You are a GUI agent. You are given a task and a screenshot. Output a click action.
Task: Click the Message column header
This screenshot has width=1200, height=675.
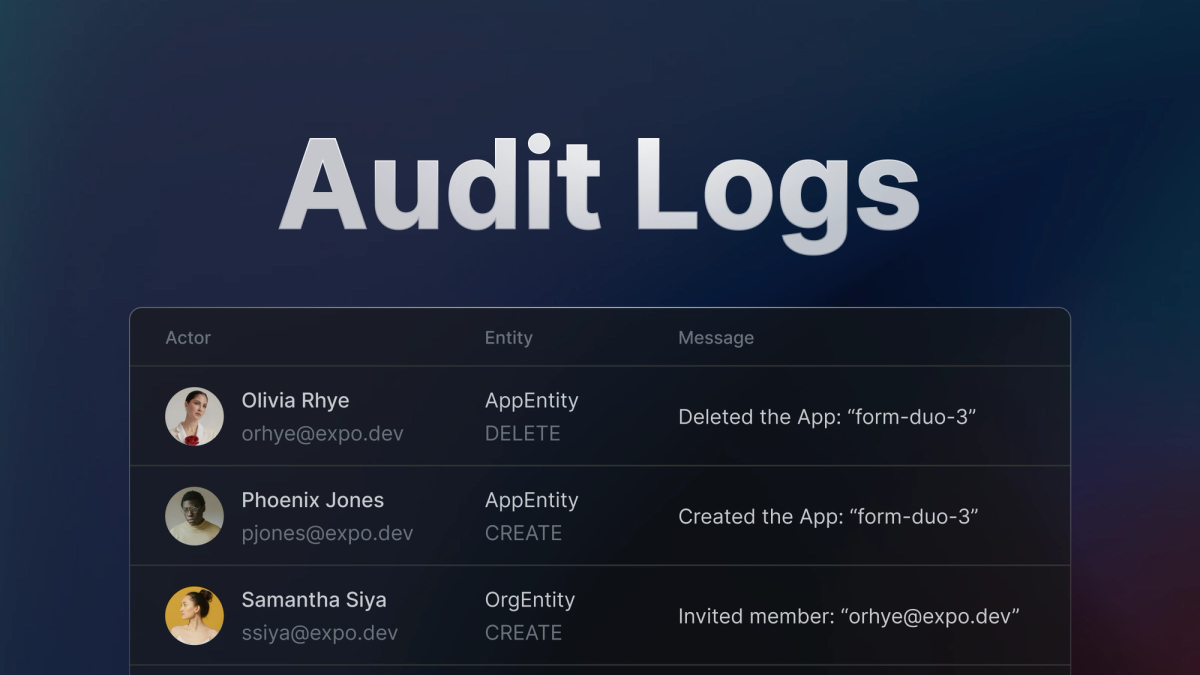(716, 338)
